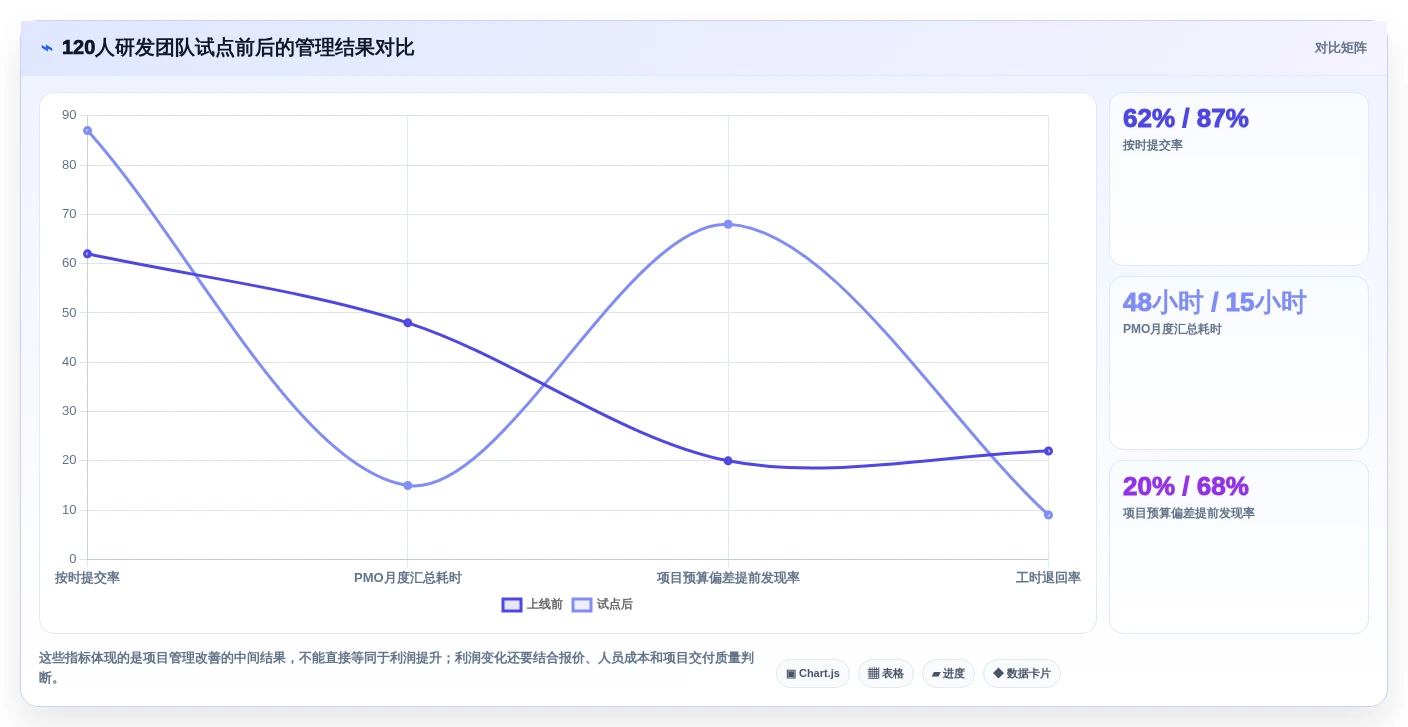1408x727 pixels.
Task: Select the 进度 tag chip
Action: pyautogui.click(x=948, y=674)
